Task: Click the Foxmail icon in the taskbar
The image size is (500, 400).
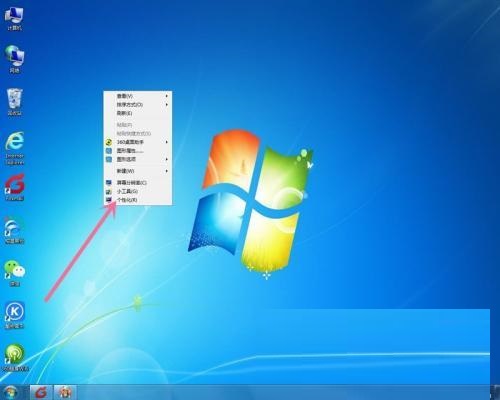Action: 41,392
